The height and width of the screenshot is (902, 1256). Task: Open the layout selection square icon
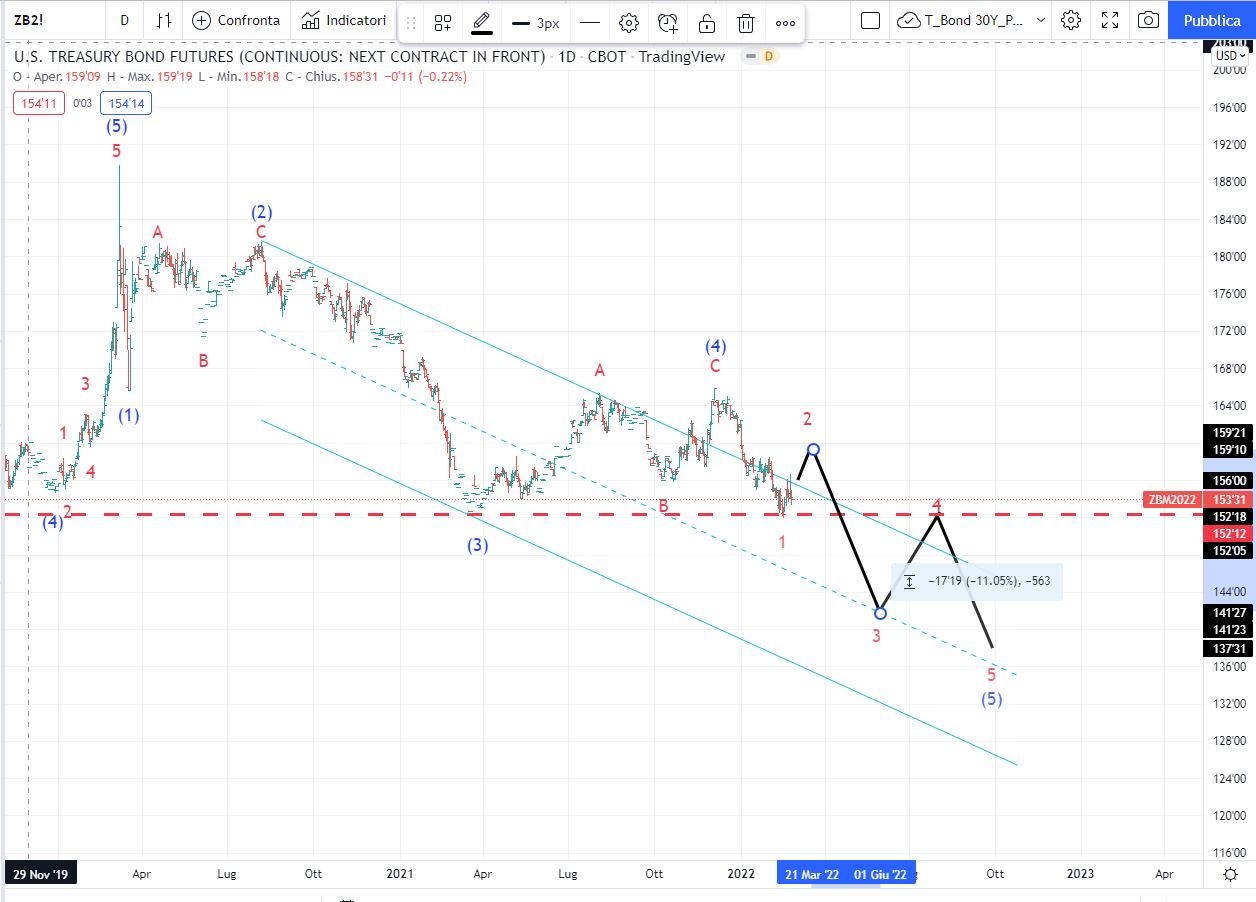tap(870, 20)
